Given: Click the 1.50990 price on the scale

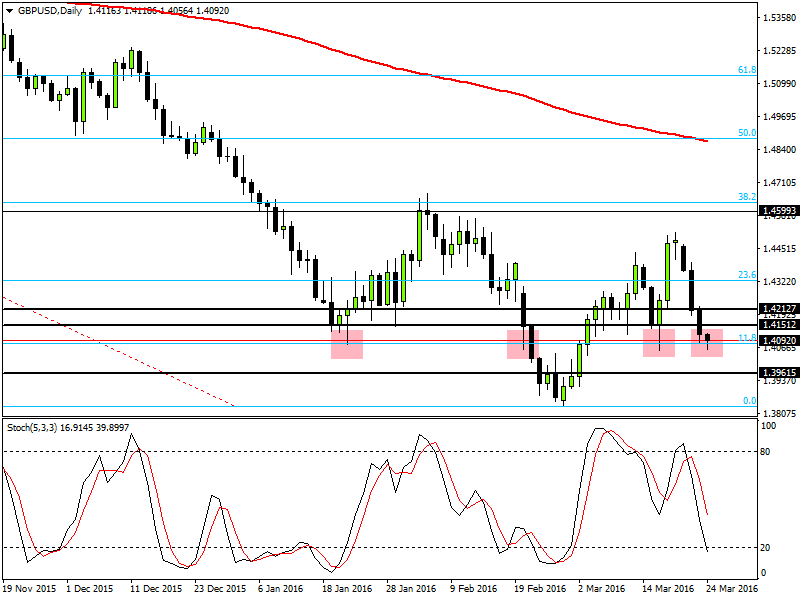Looking at the screenshot, I should click(x=779, y=84).
